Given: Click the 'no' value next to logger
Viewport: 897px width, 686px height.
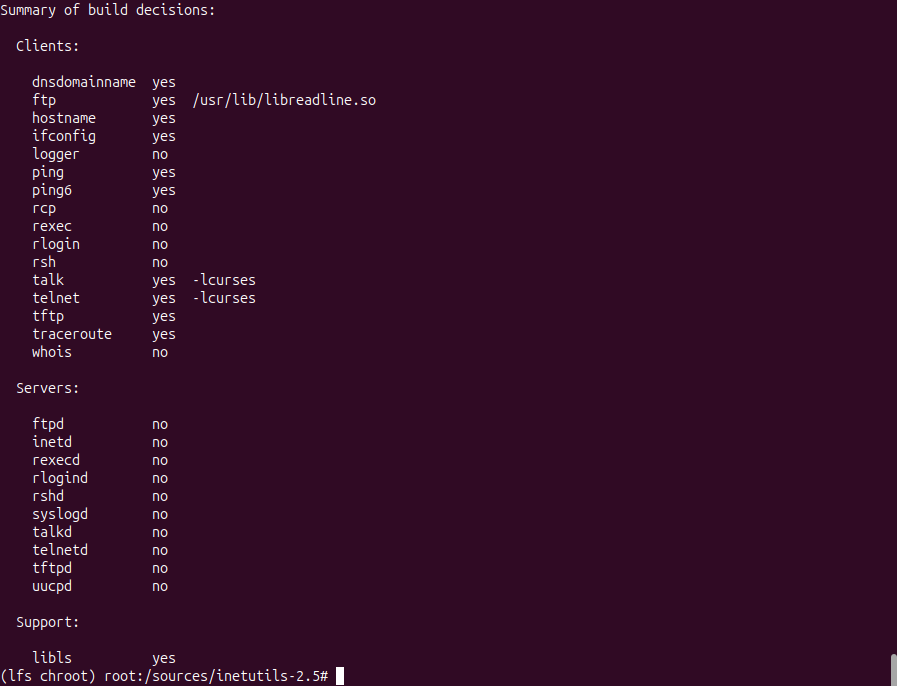Looking at the screenshot, I should [x=160, y=154].
